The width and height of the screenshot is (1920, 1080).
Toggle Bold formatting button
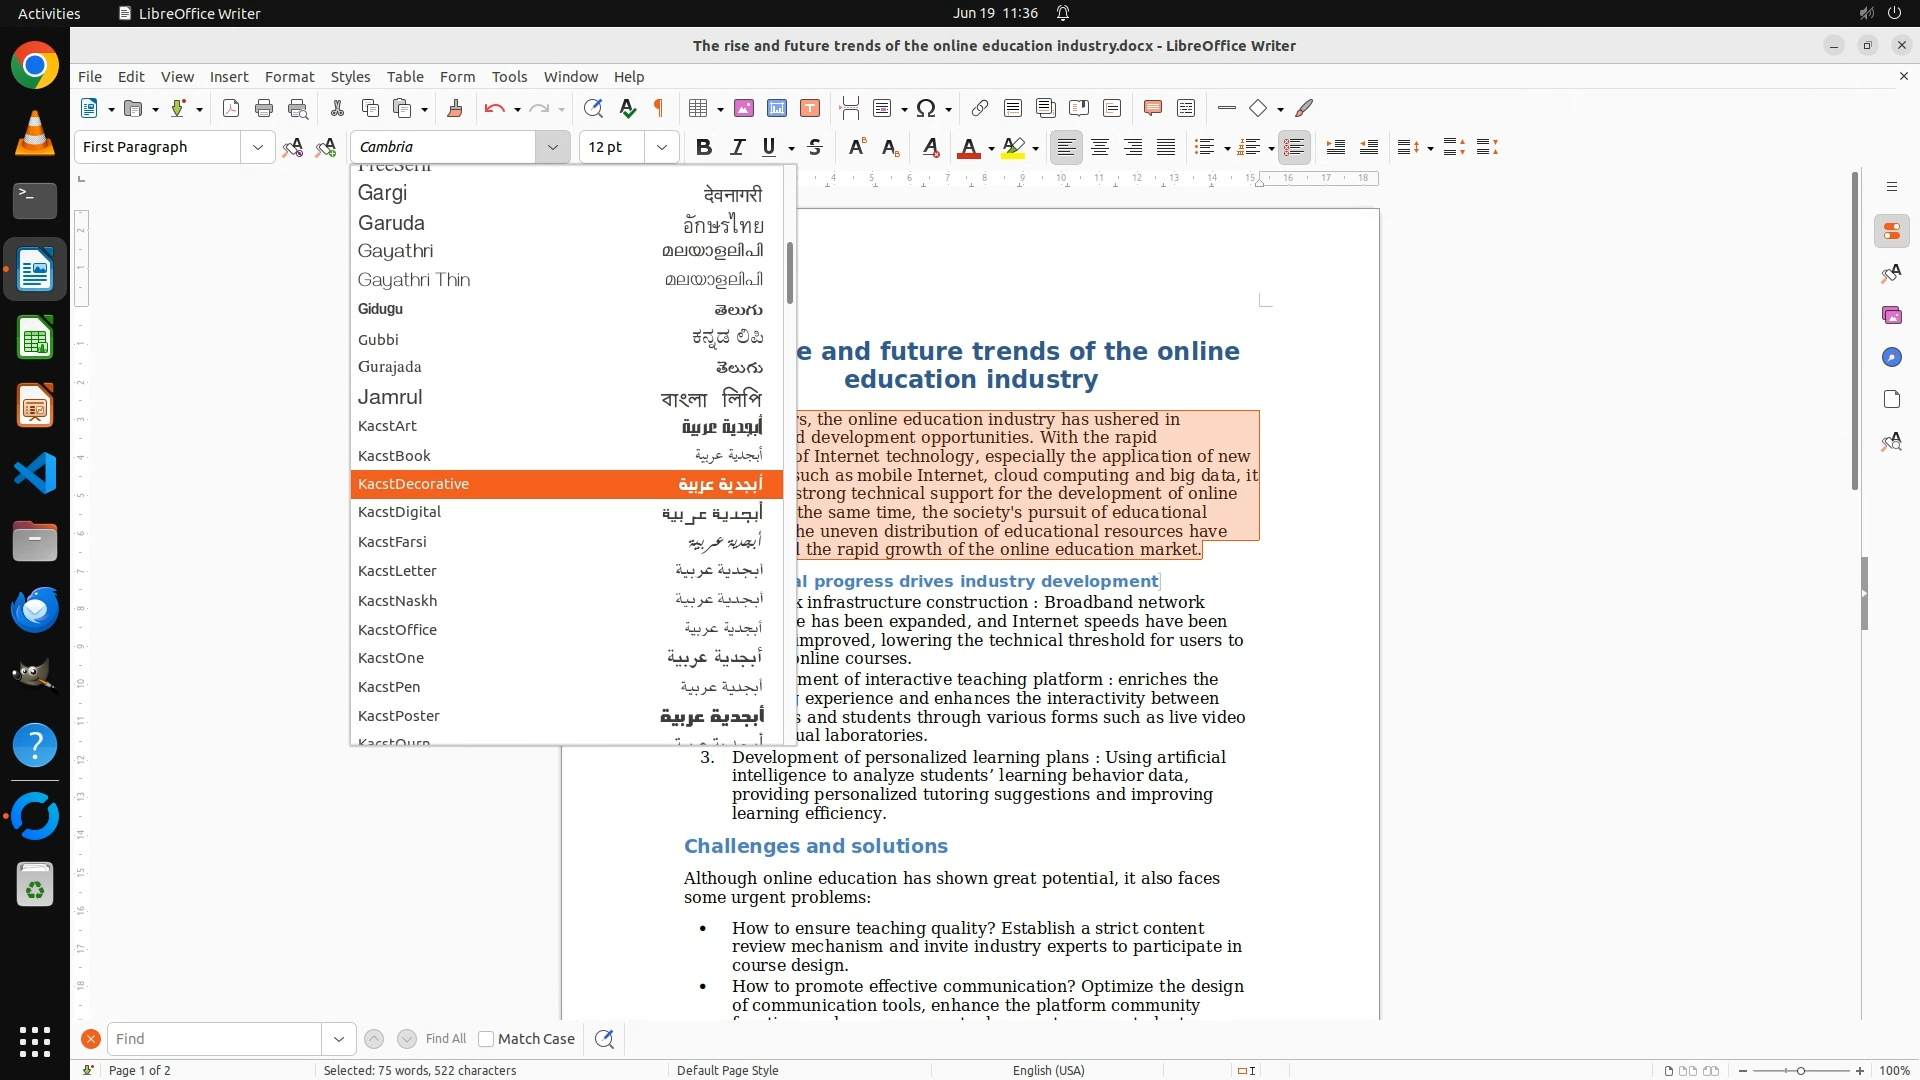[704, 147]
